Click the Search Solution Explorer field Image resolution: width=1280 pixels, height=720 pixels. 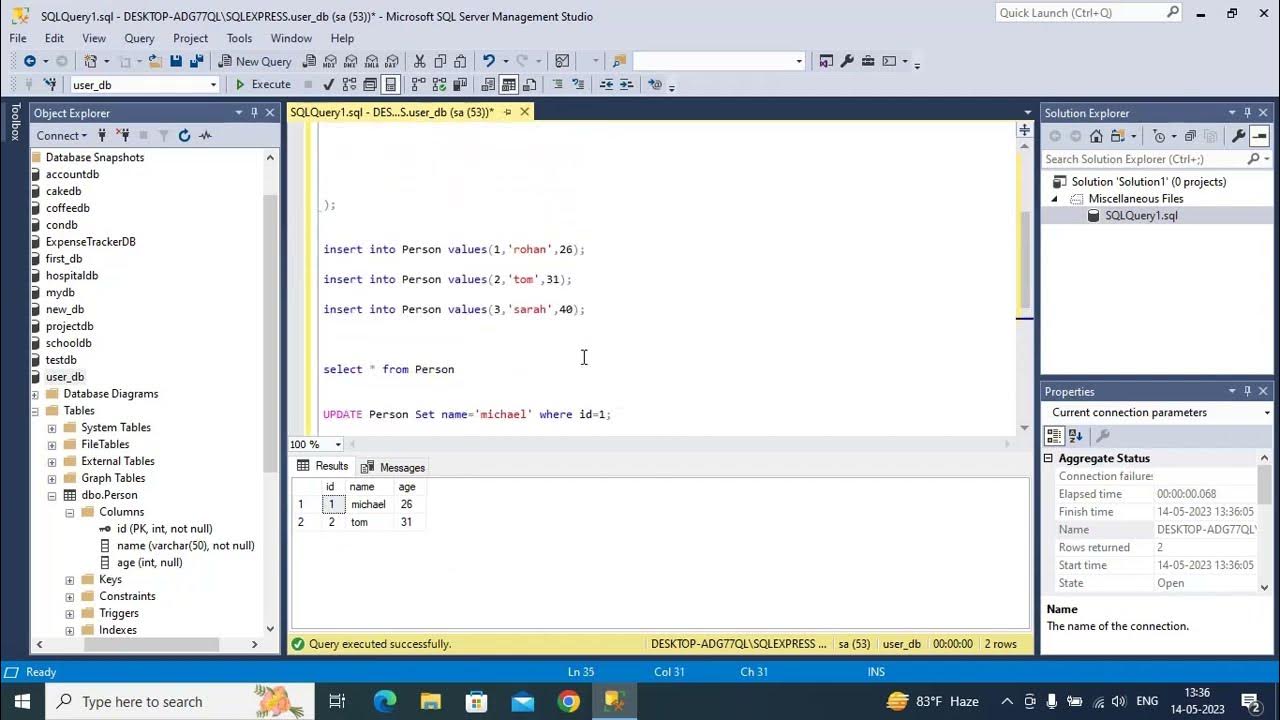click(x=1145, y=159)
